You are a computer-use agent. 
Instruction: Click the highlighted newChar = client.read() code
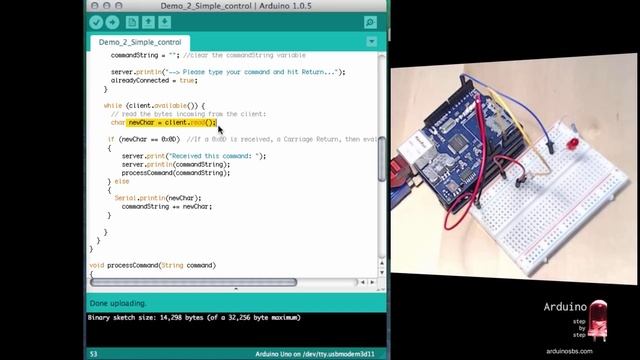171,122
